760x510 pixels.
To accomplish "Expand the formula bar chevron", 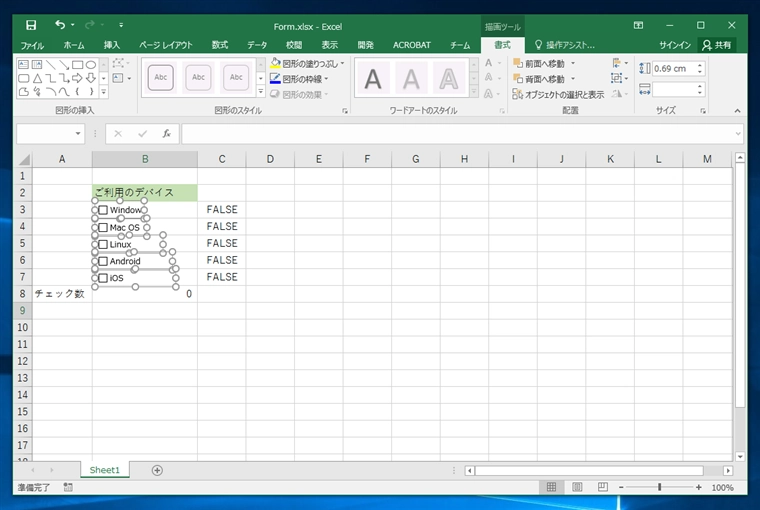I will coord(738,133).
